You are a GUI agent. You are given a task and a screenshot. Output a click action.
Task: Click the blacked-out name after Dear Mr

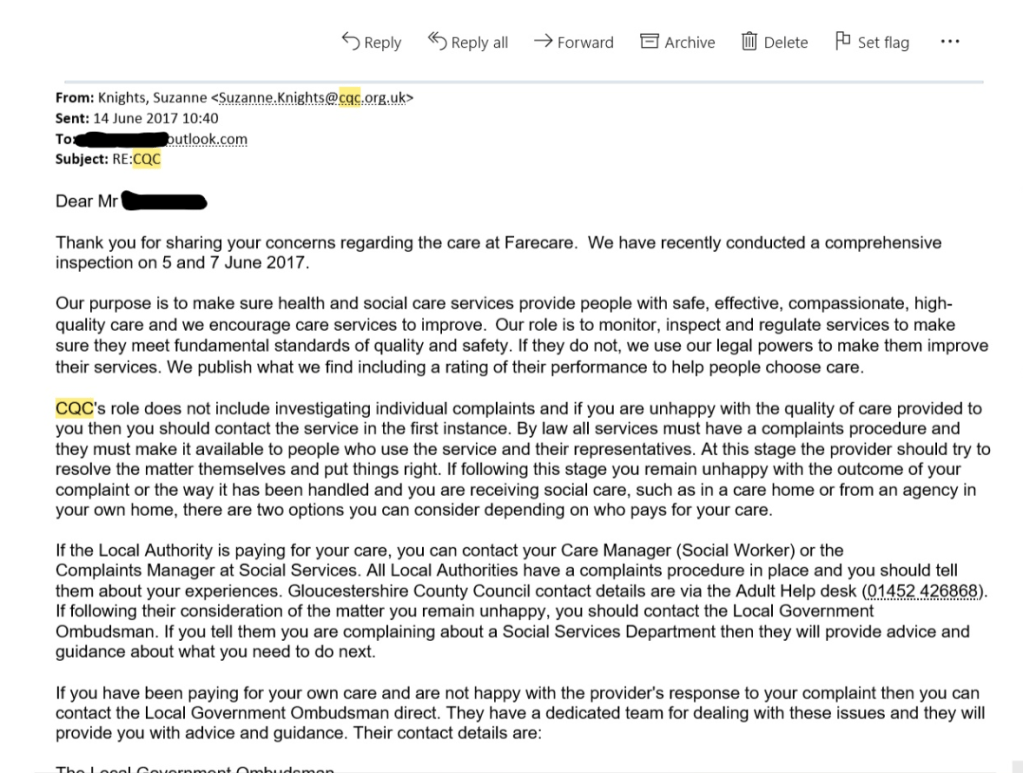165,203
